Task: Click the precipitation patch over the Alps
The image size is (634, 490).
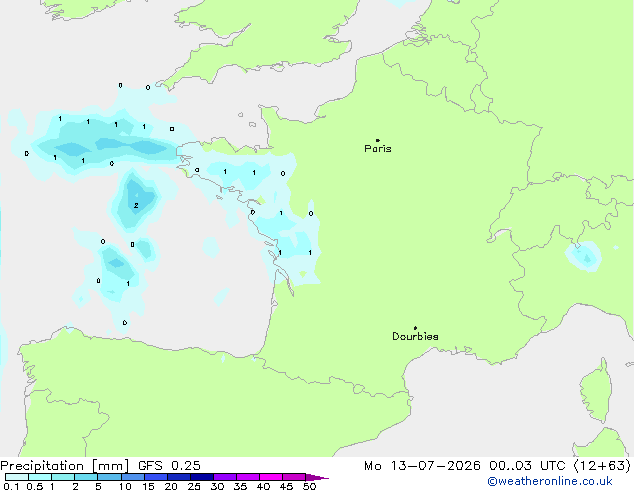Action: 583,256
